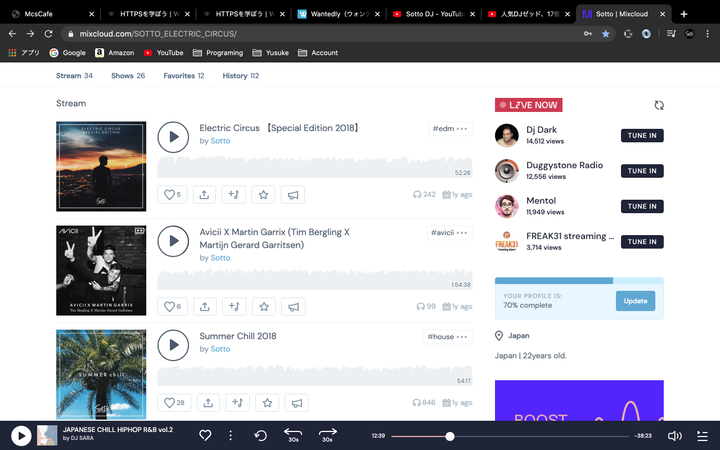Share the Avicii X Martin Garrix show

(205, 306)
